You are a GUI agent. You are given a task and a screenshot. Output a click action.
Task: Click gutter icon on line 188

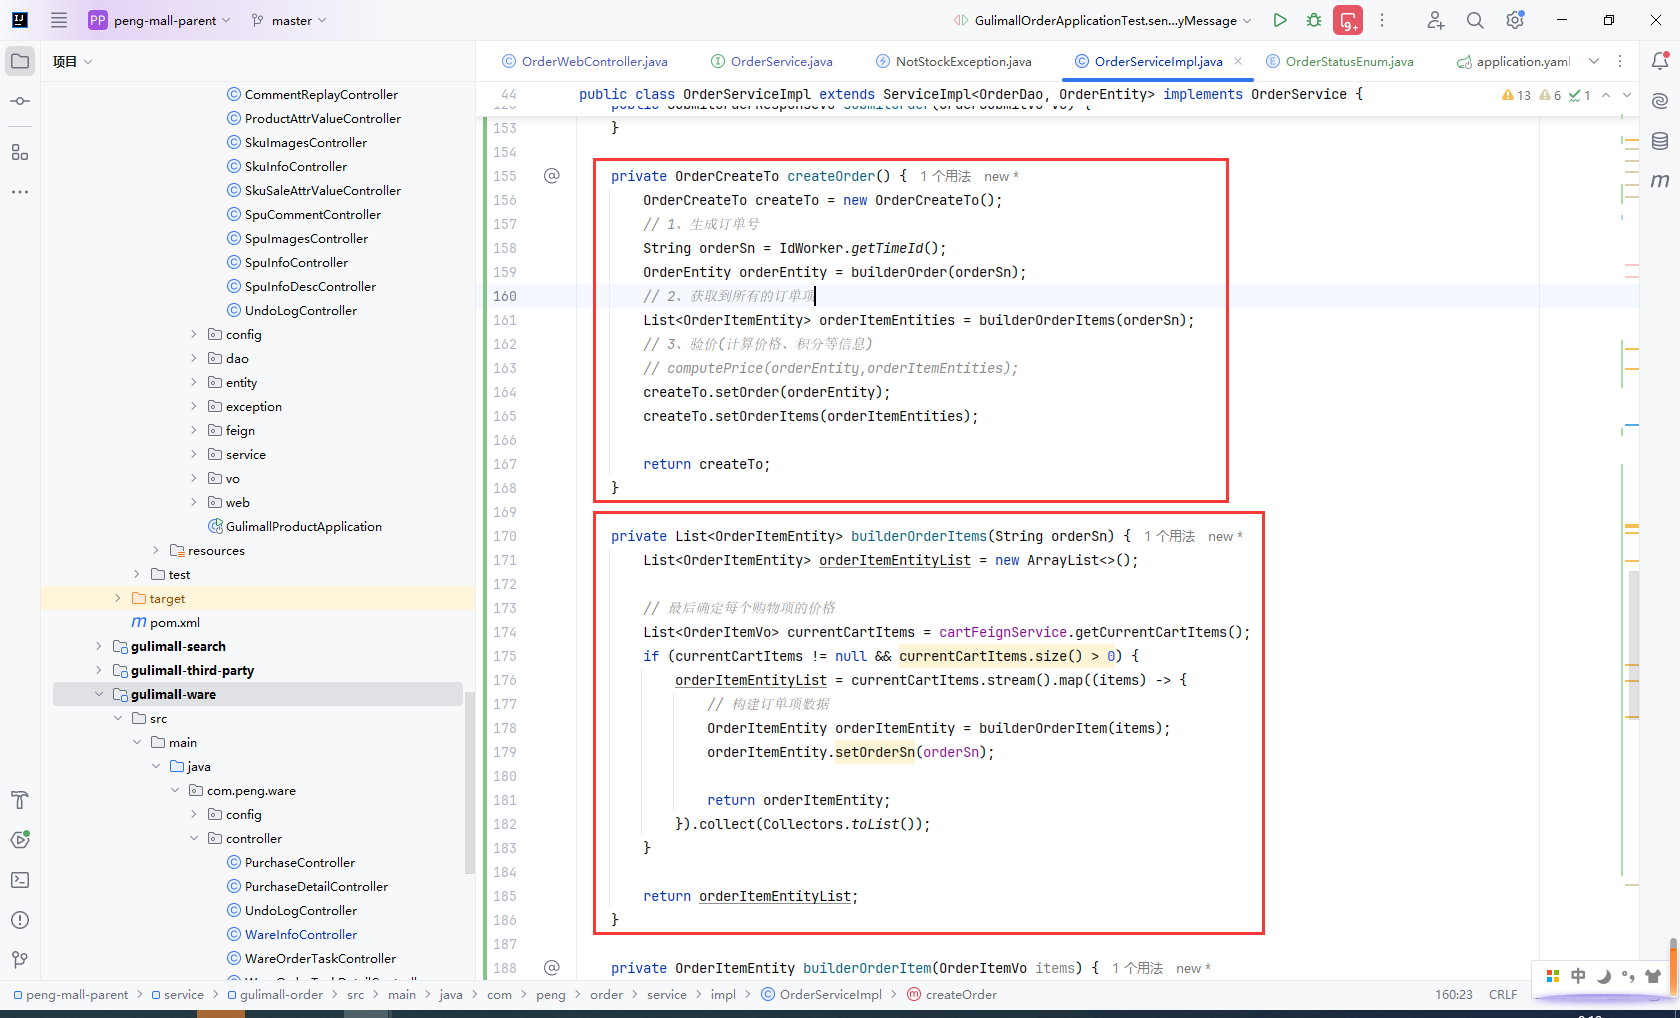click(x=552, y=968)
